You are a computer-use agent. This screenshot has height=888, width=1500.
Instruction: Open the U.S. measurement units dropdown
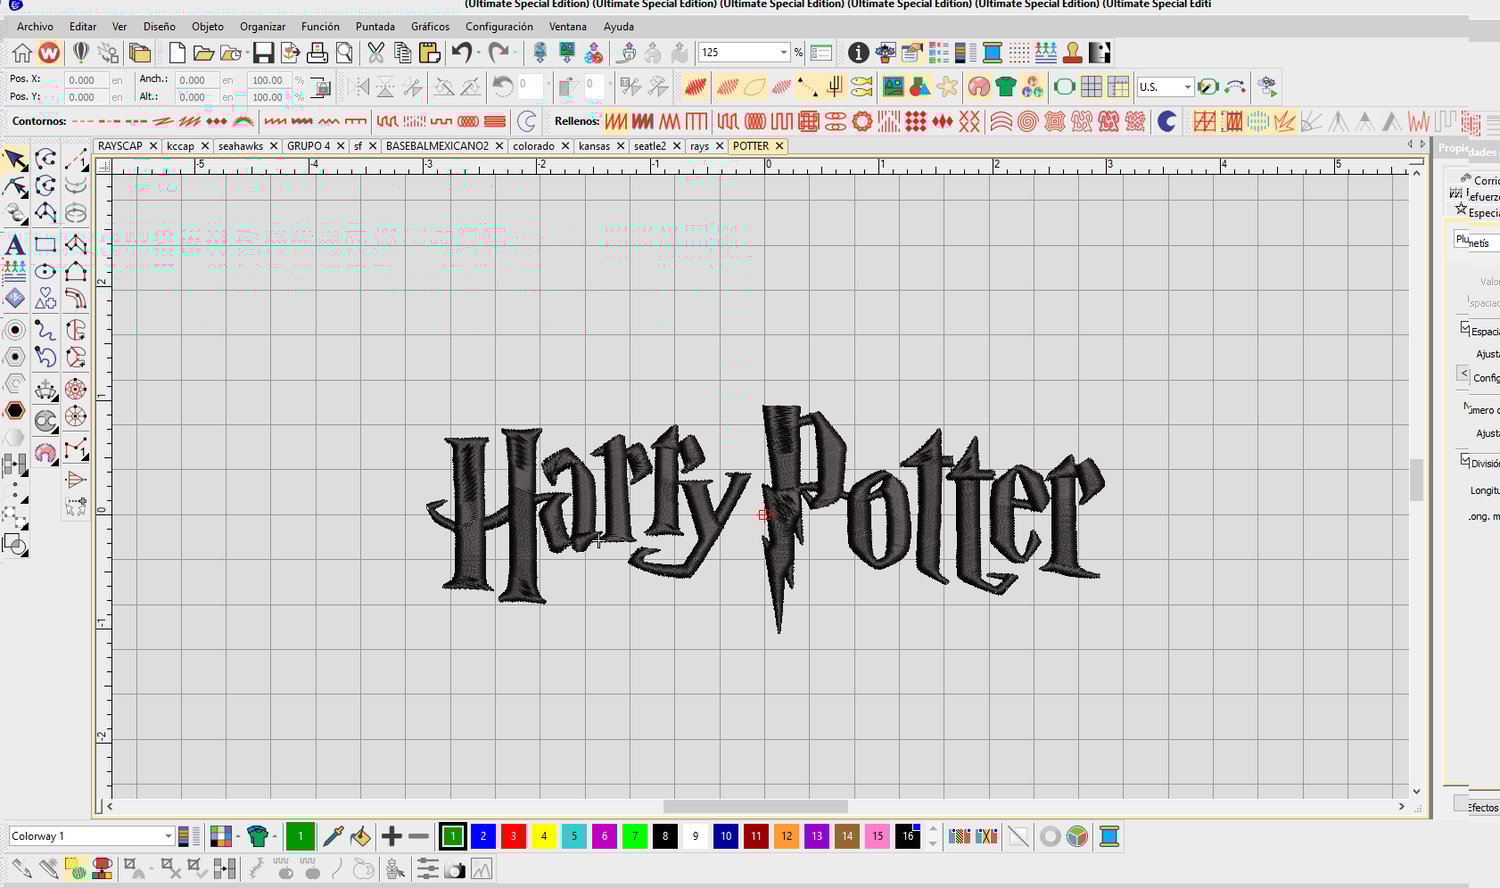1187,87
